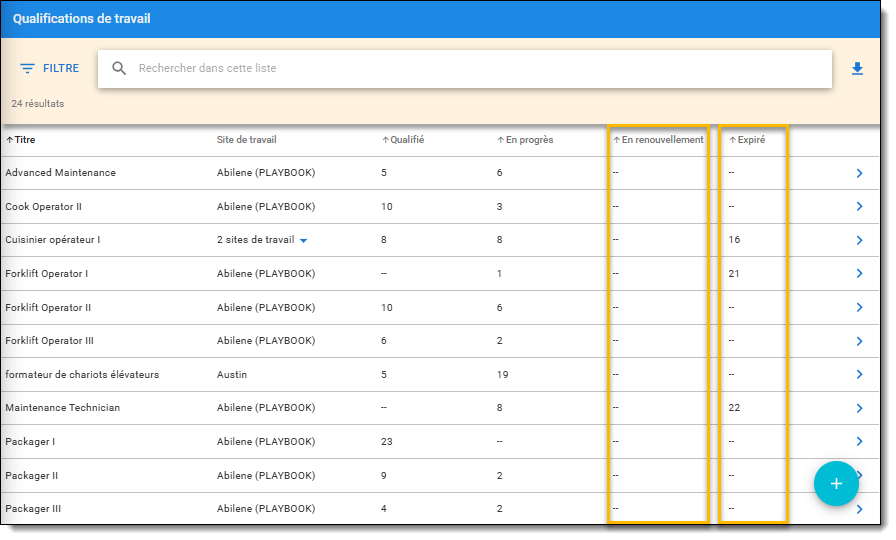Open Cook Operator II details chevron

(858, 207)
